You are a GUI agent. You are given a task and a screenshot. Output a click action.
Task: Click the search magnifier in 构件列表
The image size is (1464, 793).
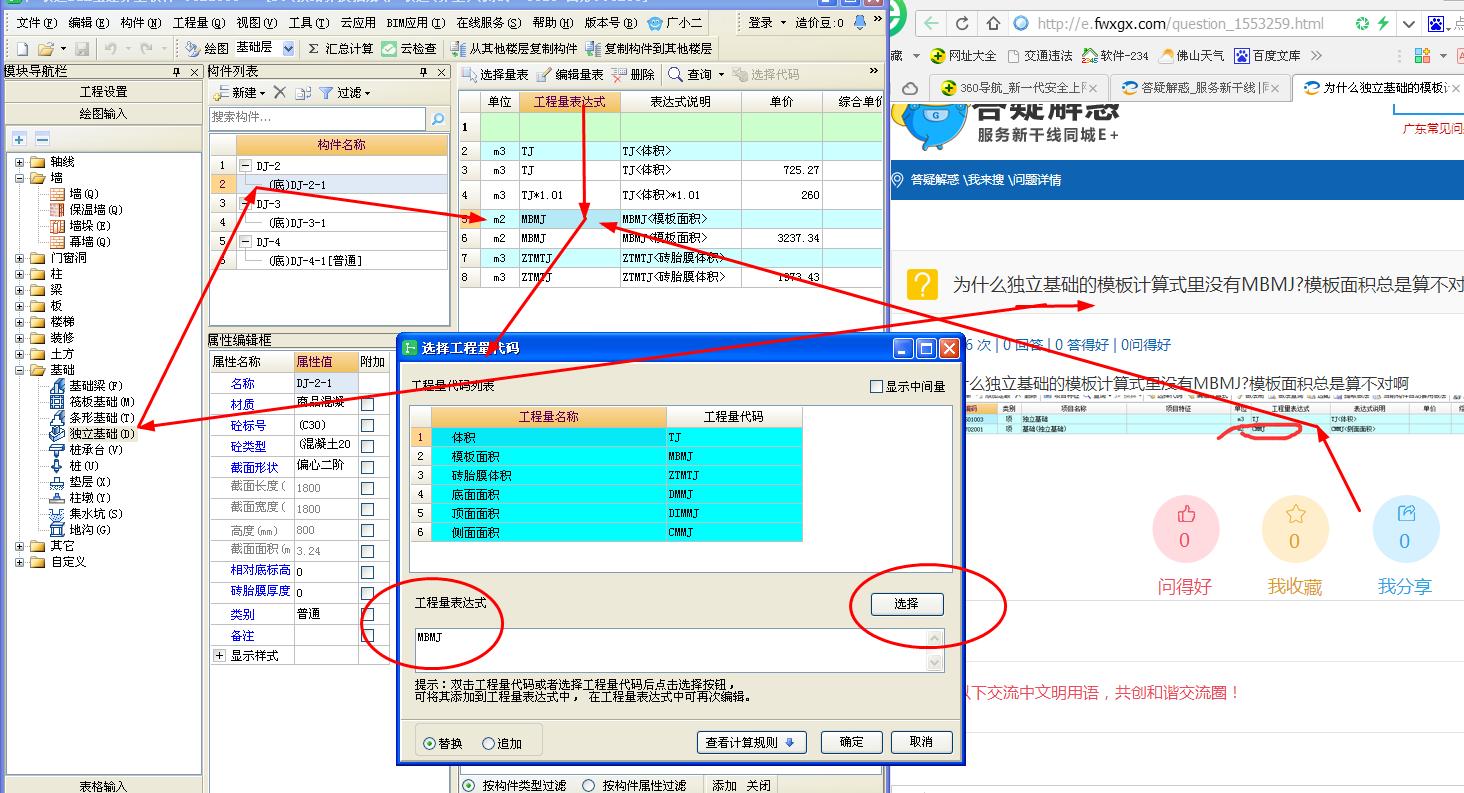437,119
